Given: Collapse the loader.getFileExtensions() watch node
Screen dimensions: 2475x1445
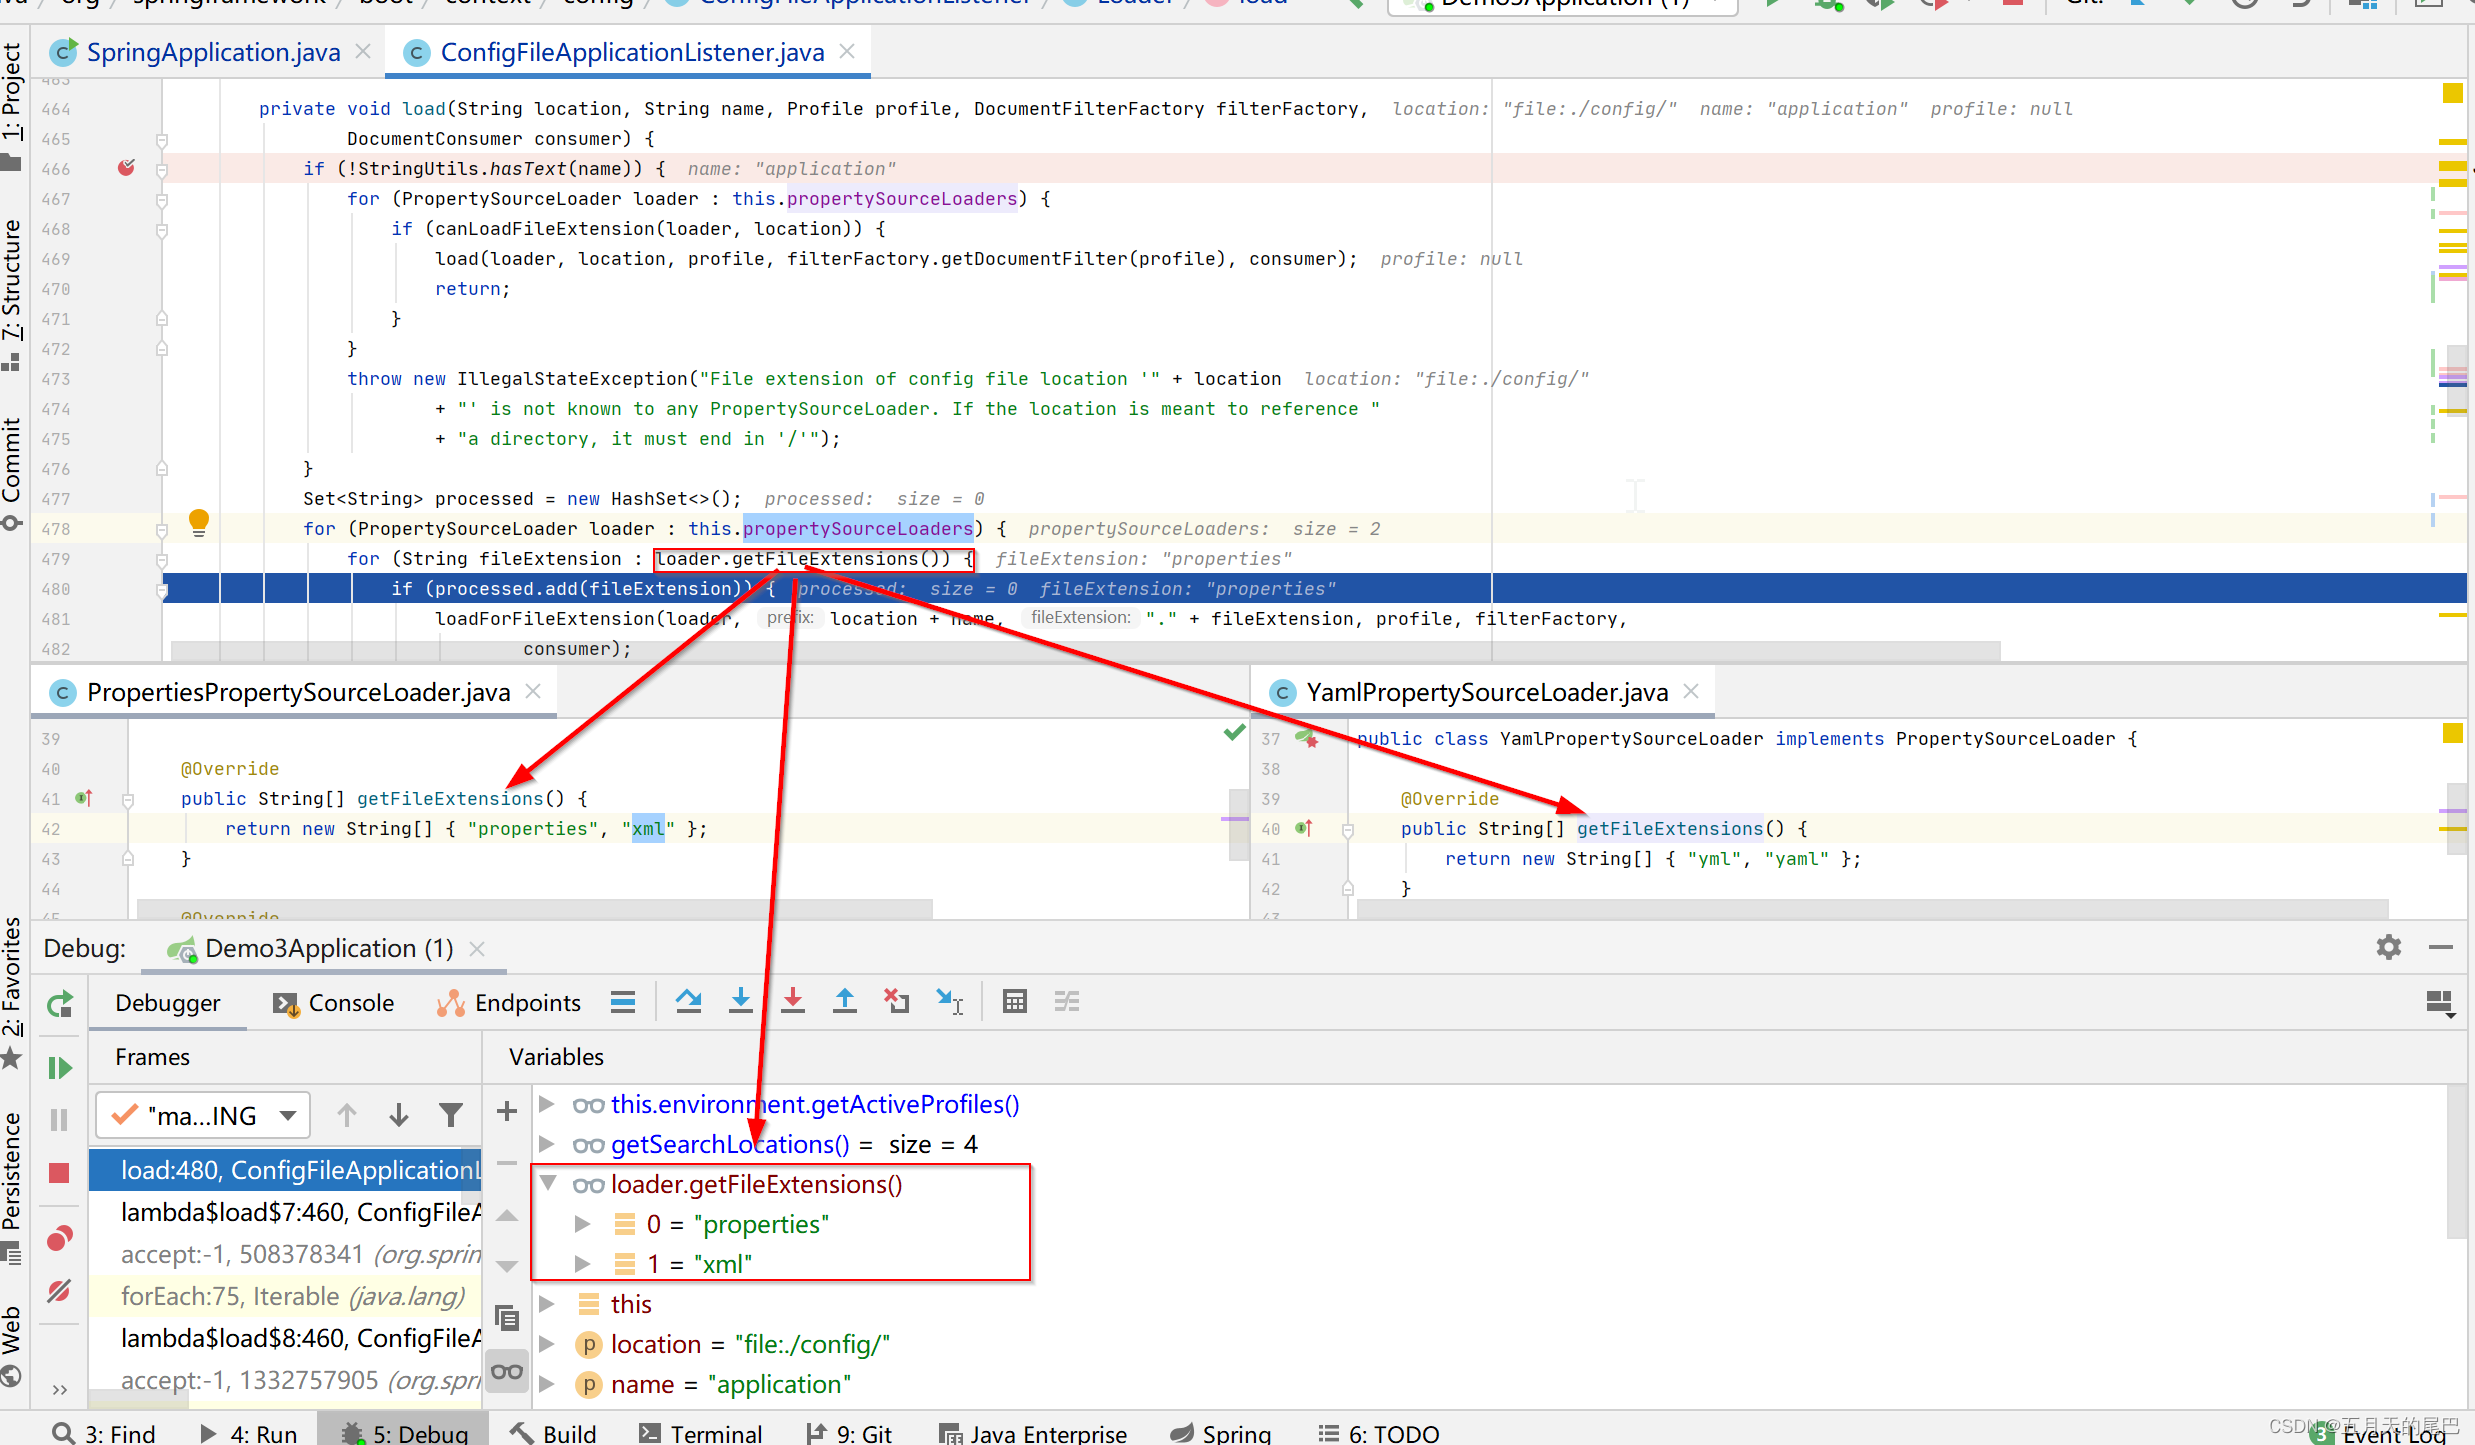Looking at the screenshot, I should tap(548, 1183).
